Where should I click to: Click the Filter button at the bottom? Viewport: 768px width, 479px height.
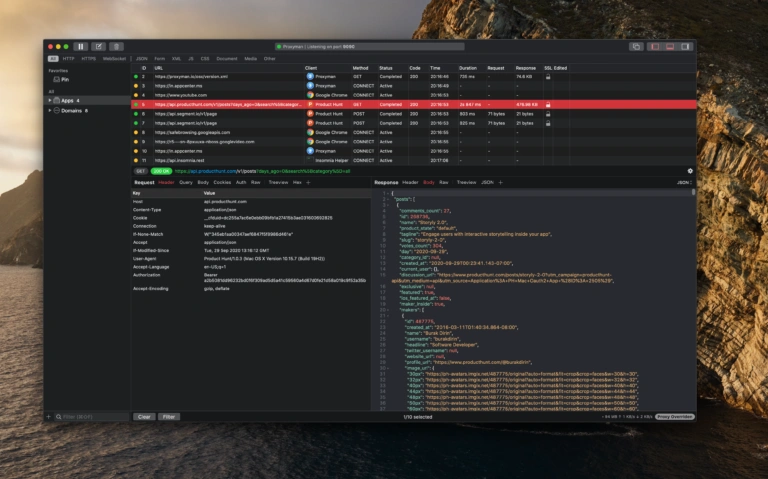click(168, 416)
